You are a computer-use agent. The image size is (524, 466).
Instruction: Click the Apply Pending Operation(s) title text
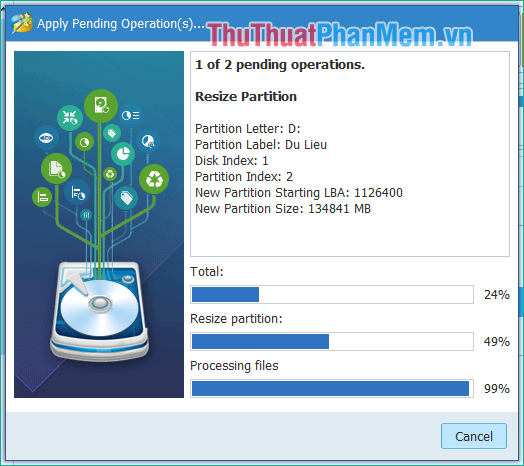pyautogui.click(x=121, y=24)
